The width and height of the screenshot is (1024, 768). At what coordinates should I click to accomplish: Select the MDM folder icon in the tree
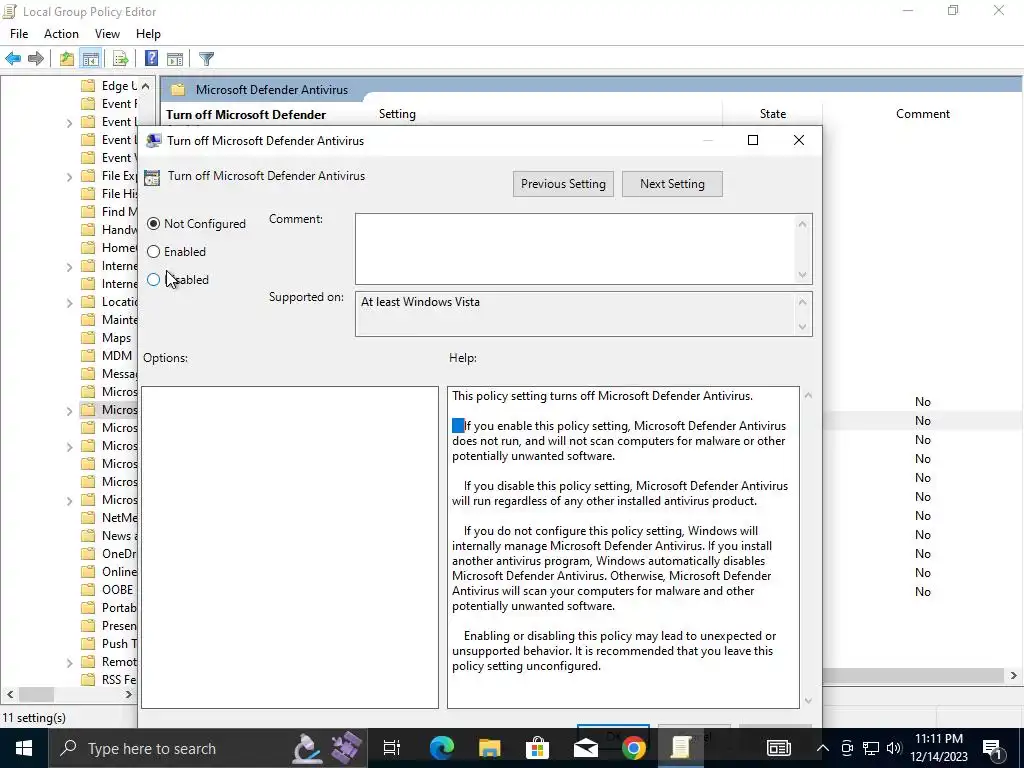coord(88,355)
